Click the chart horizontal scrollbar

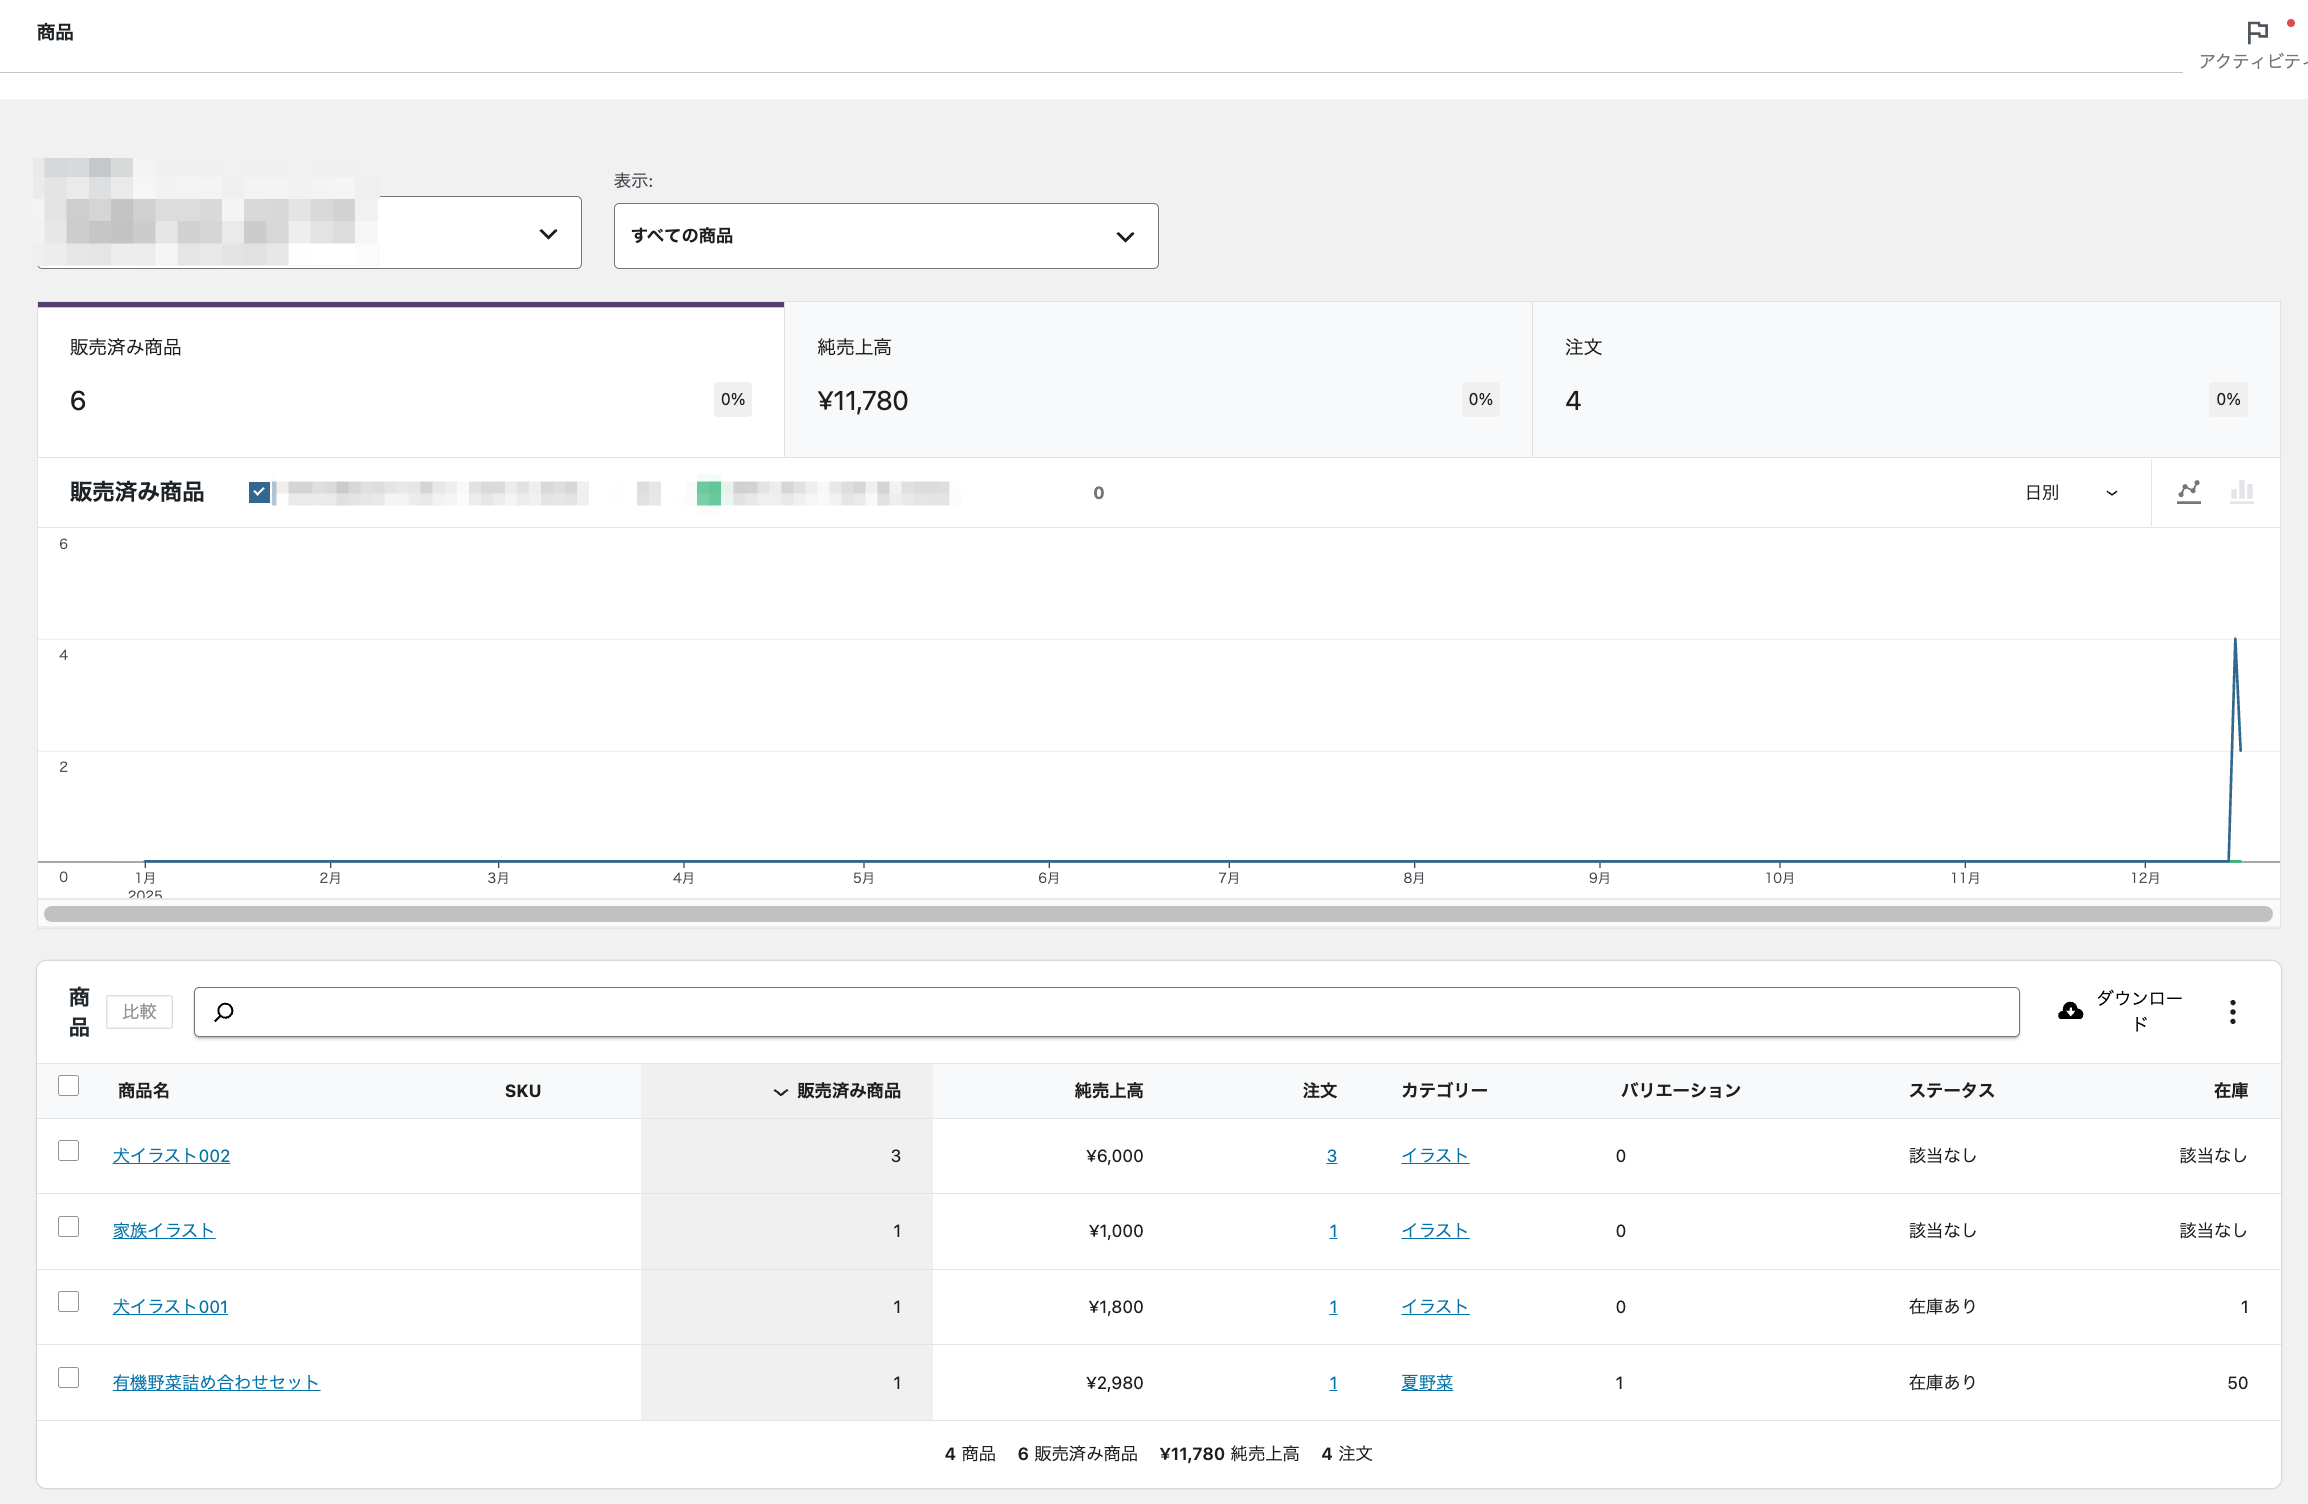click(1157, 914)
